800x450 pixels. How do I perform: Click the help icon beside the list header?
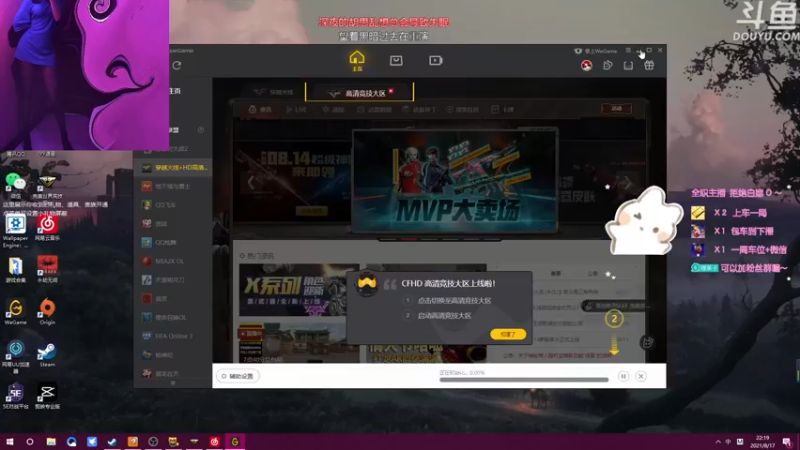click(x=201, y=130)
